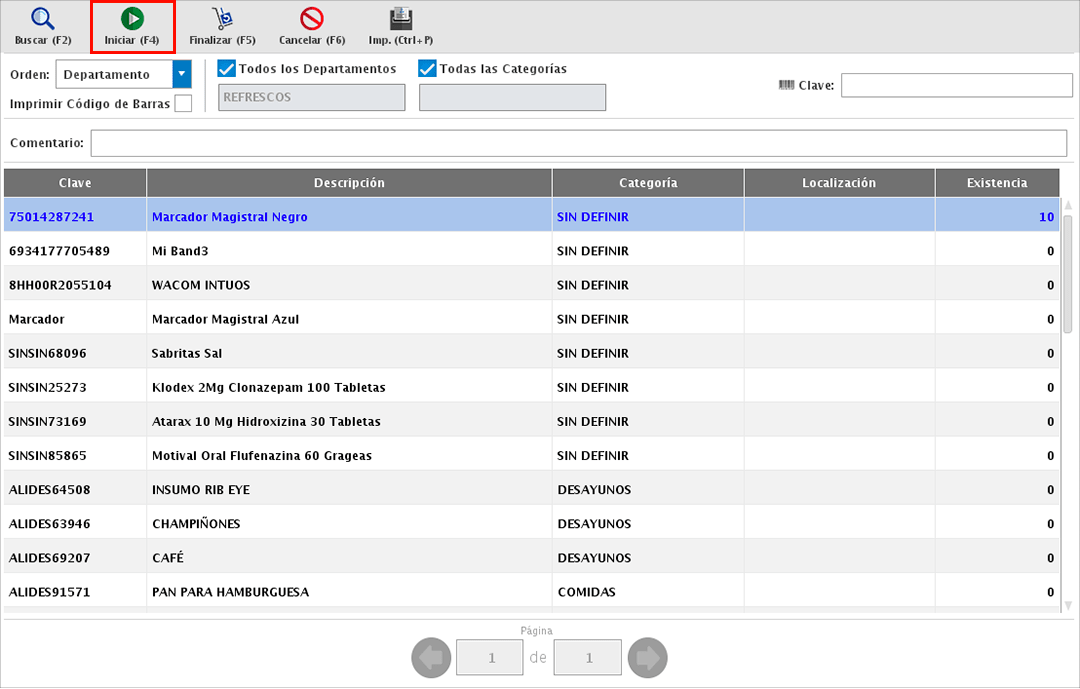The height and width of the screenshot is (689, 1080).
Task: Start inventory with Iniciar (F4) icon
Action: pos(132,19)
